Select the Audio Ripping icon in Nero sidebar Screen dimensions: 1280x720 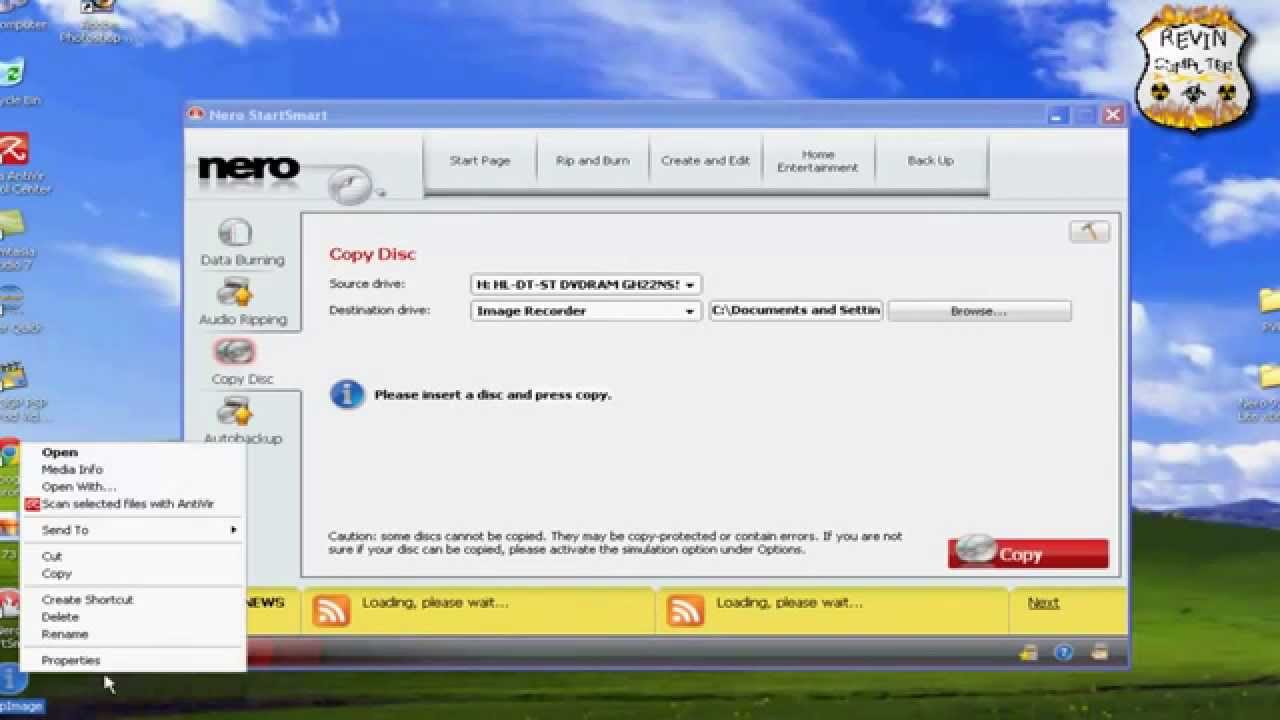click(235, 293)
